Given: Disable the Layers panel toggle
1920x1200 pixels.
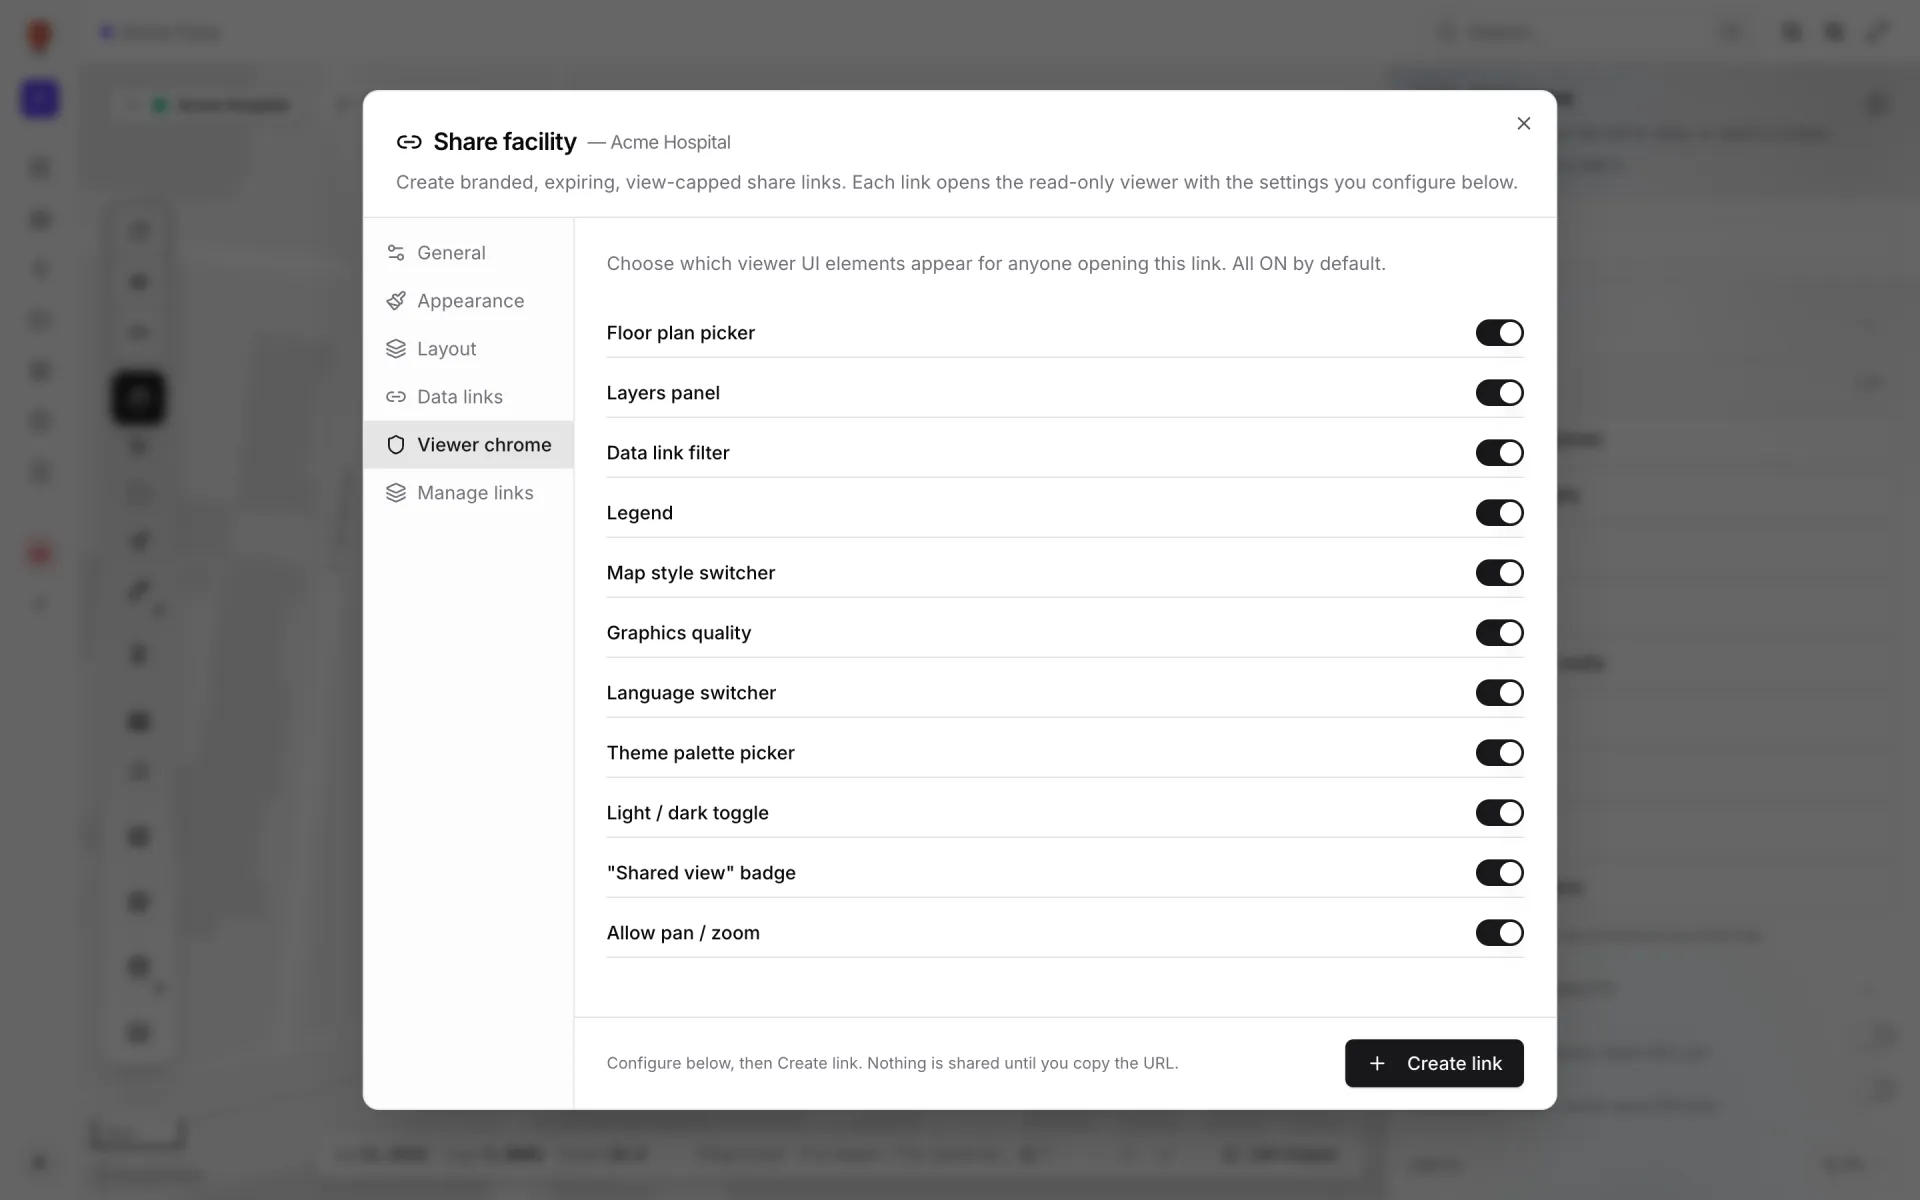Looking at the screenshot, I should (x=1499, y=393).
